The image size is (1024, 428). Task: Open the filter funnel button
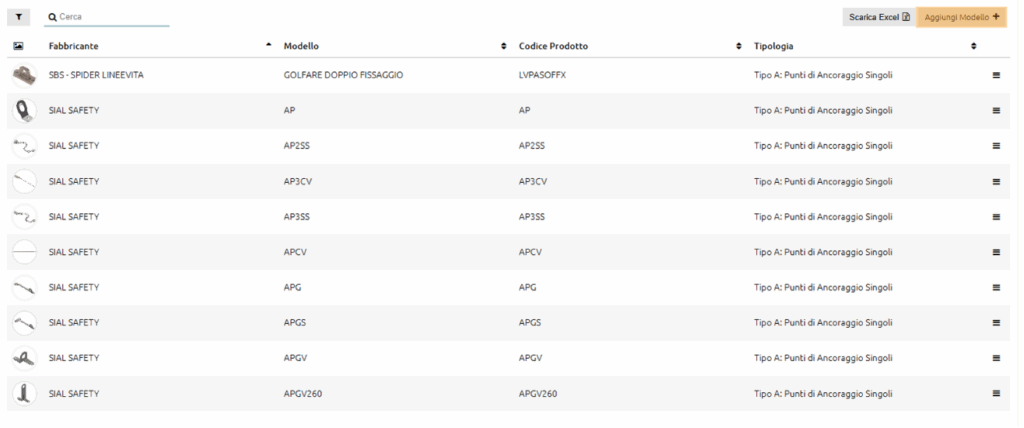18,17
